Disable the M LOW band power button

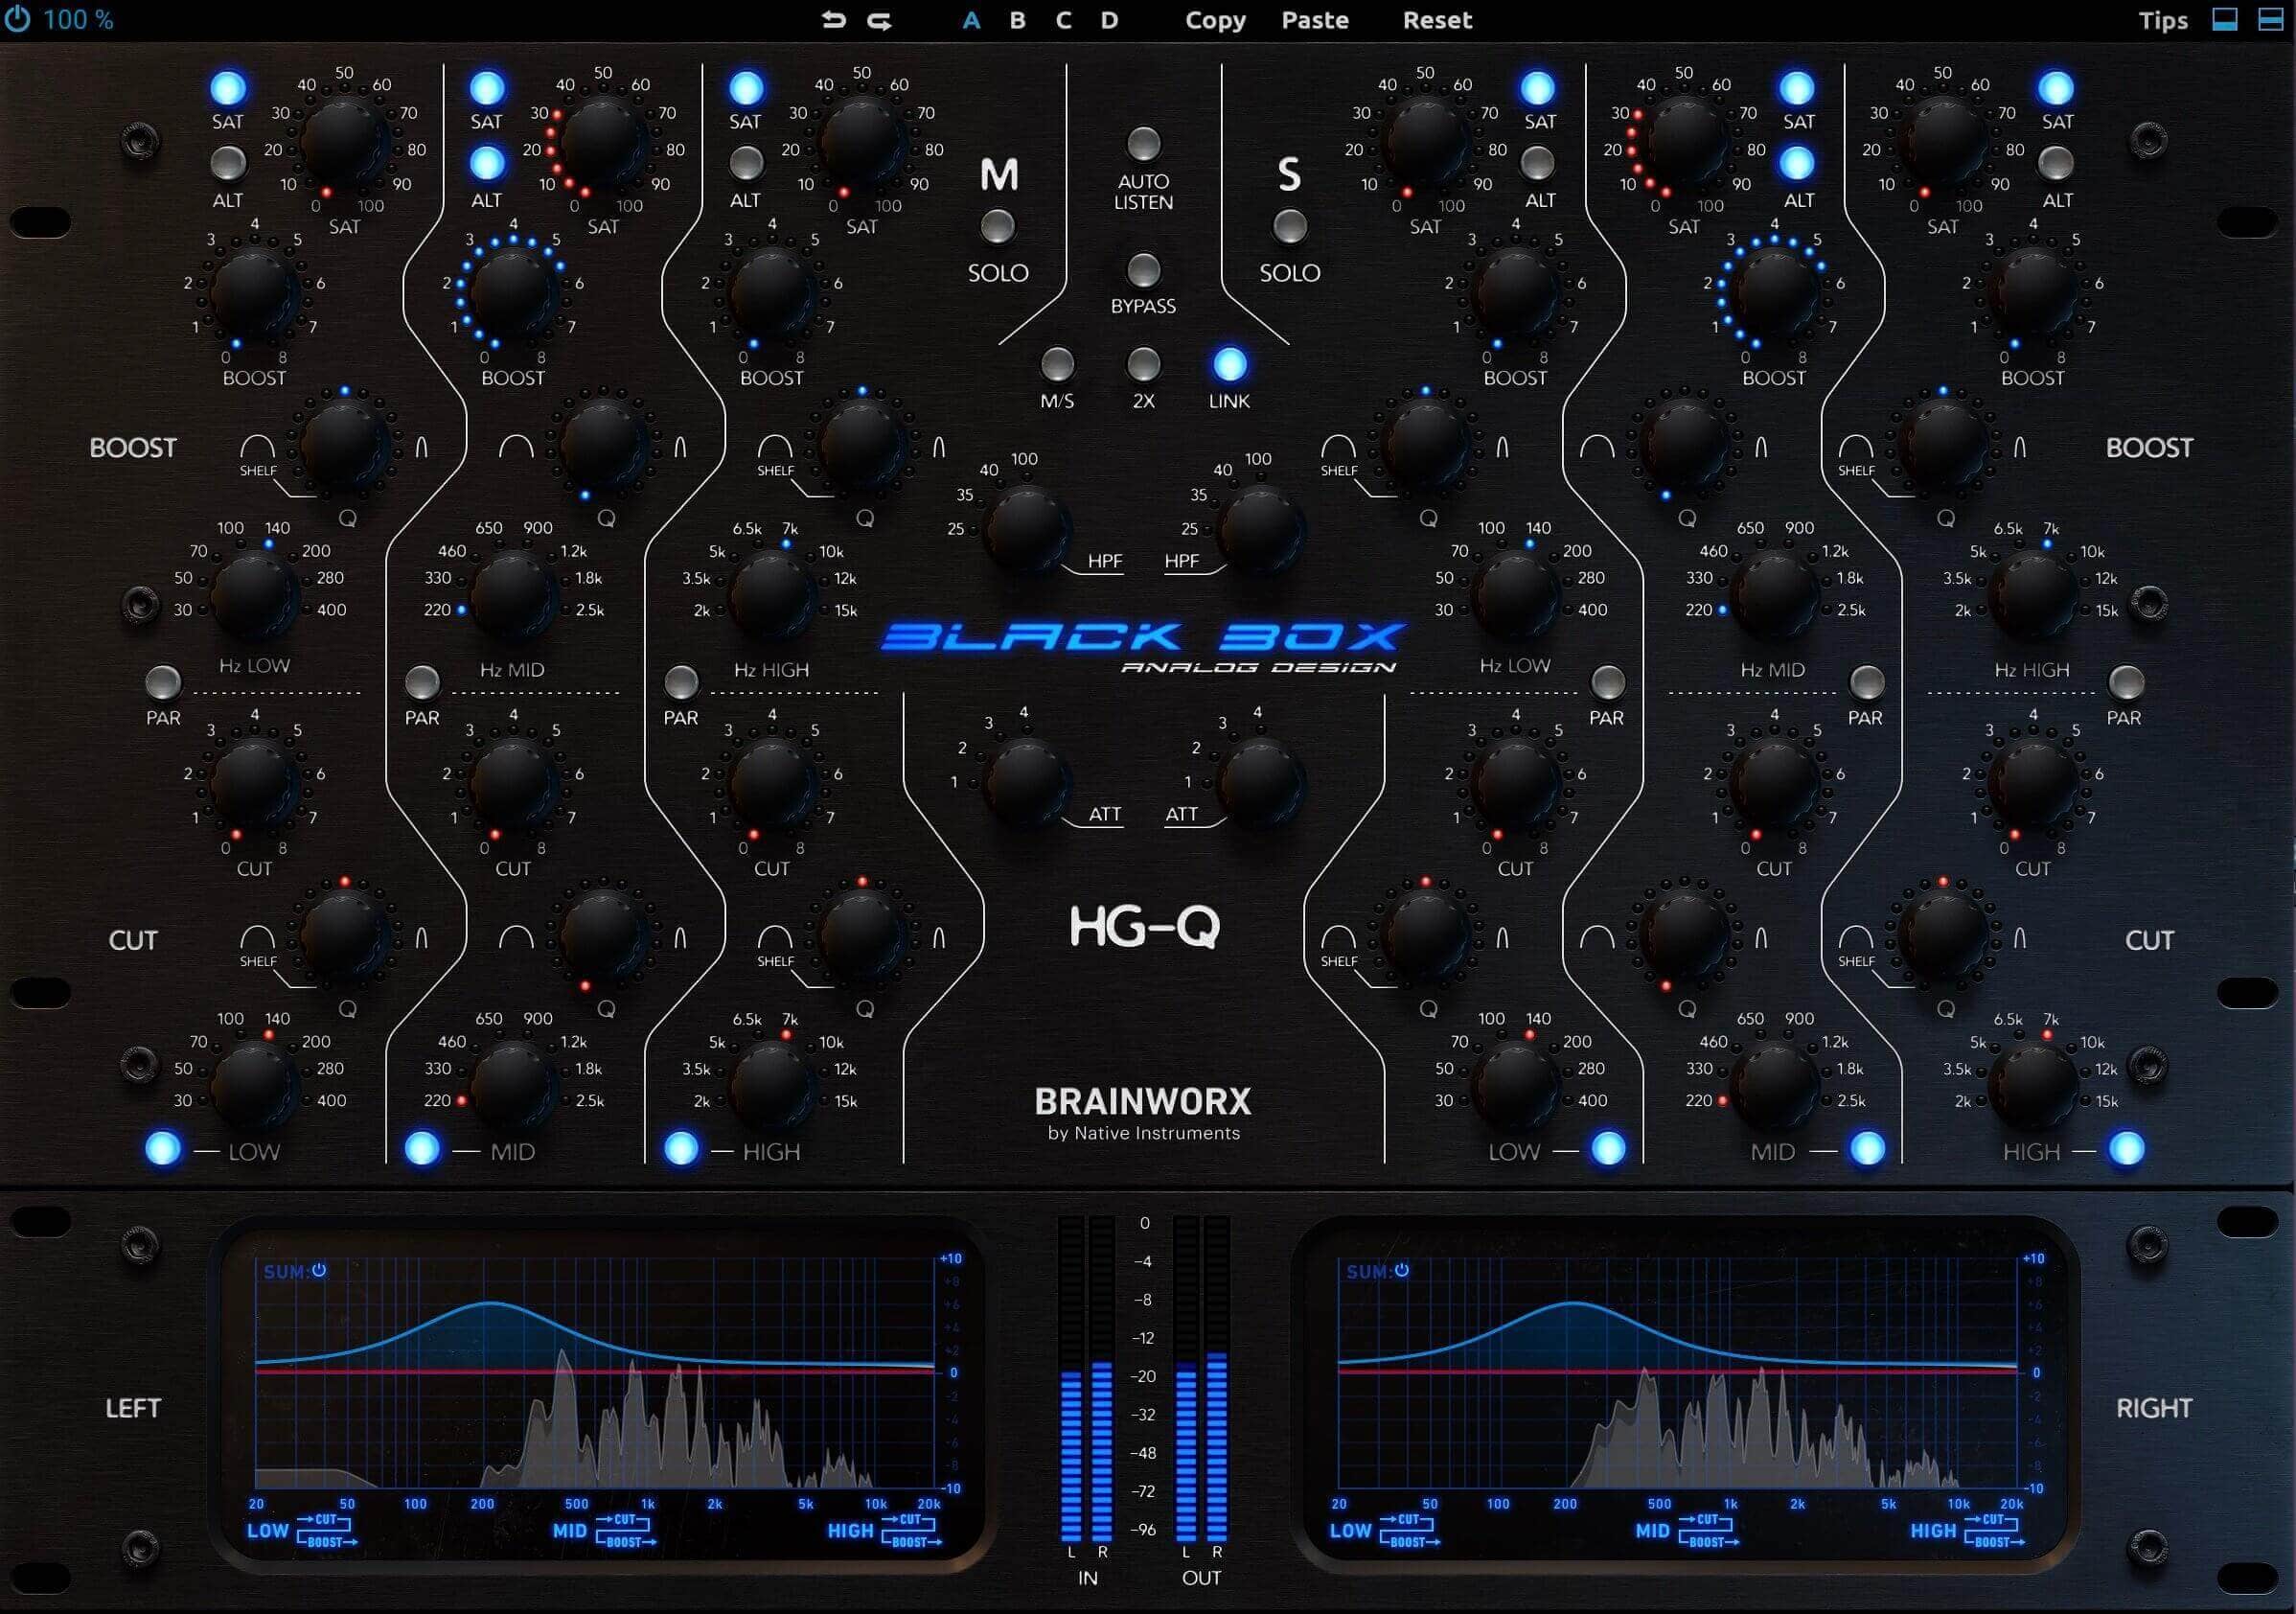pyautogui.click(x=163, y=1148)
